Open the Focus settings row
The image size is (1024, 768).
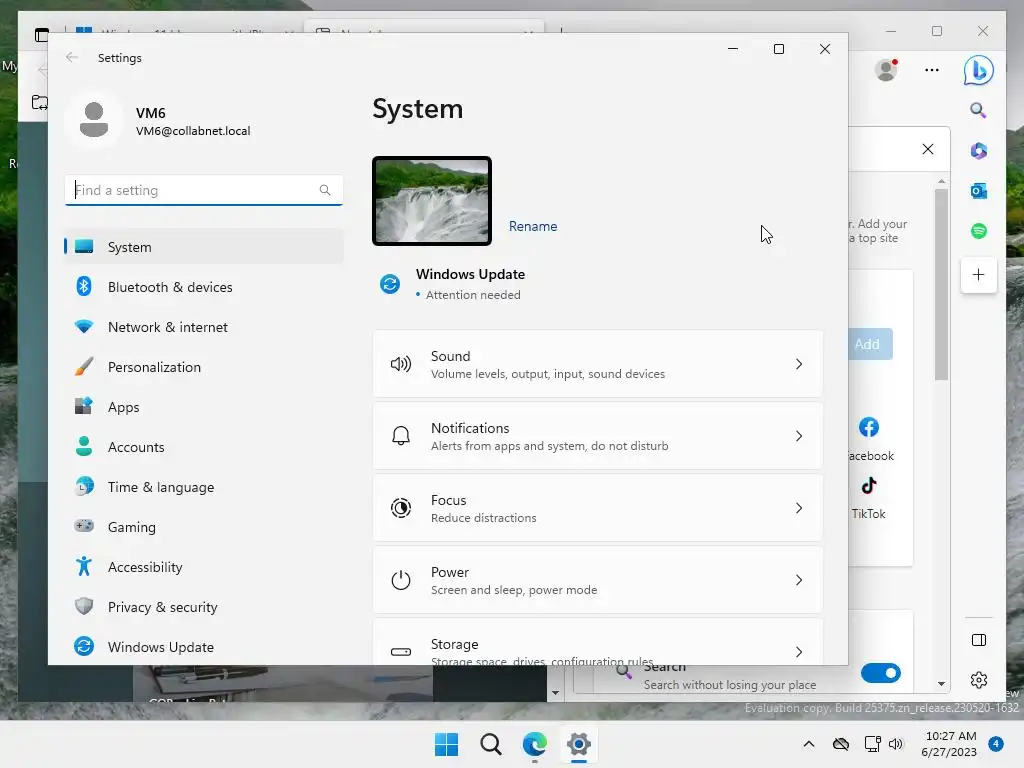(x=598, y=507)
